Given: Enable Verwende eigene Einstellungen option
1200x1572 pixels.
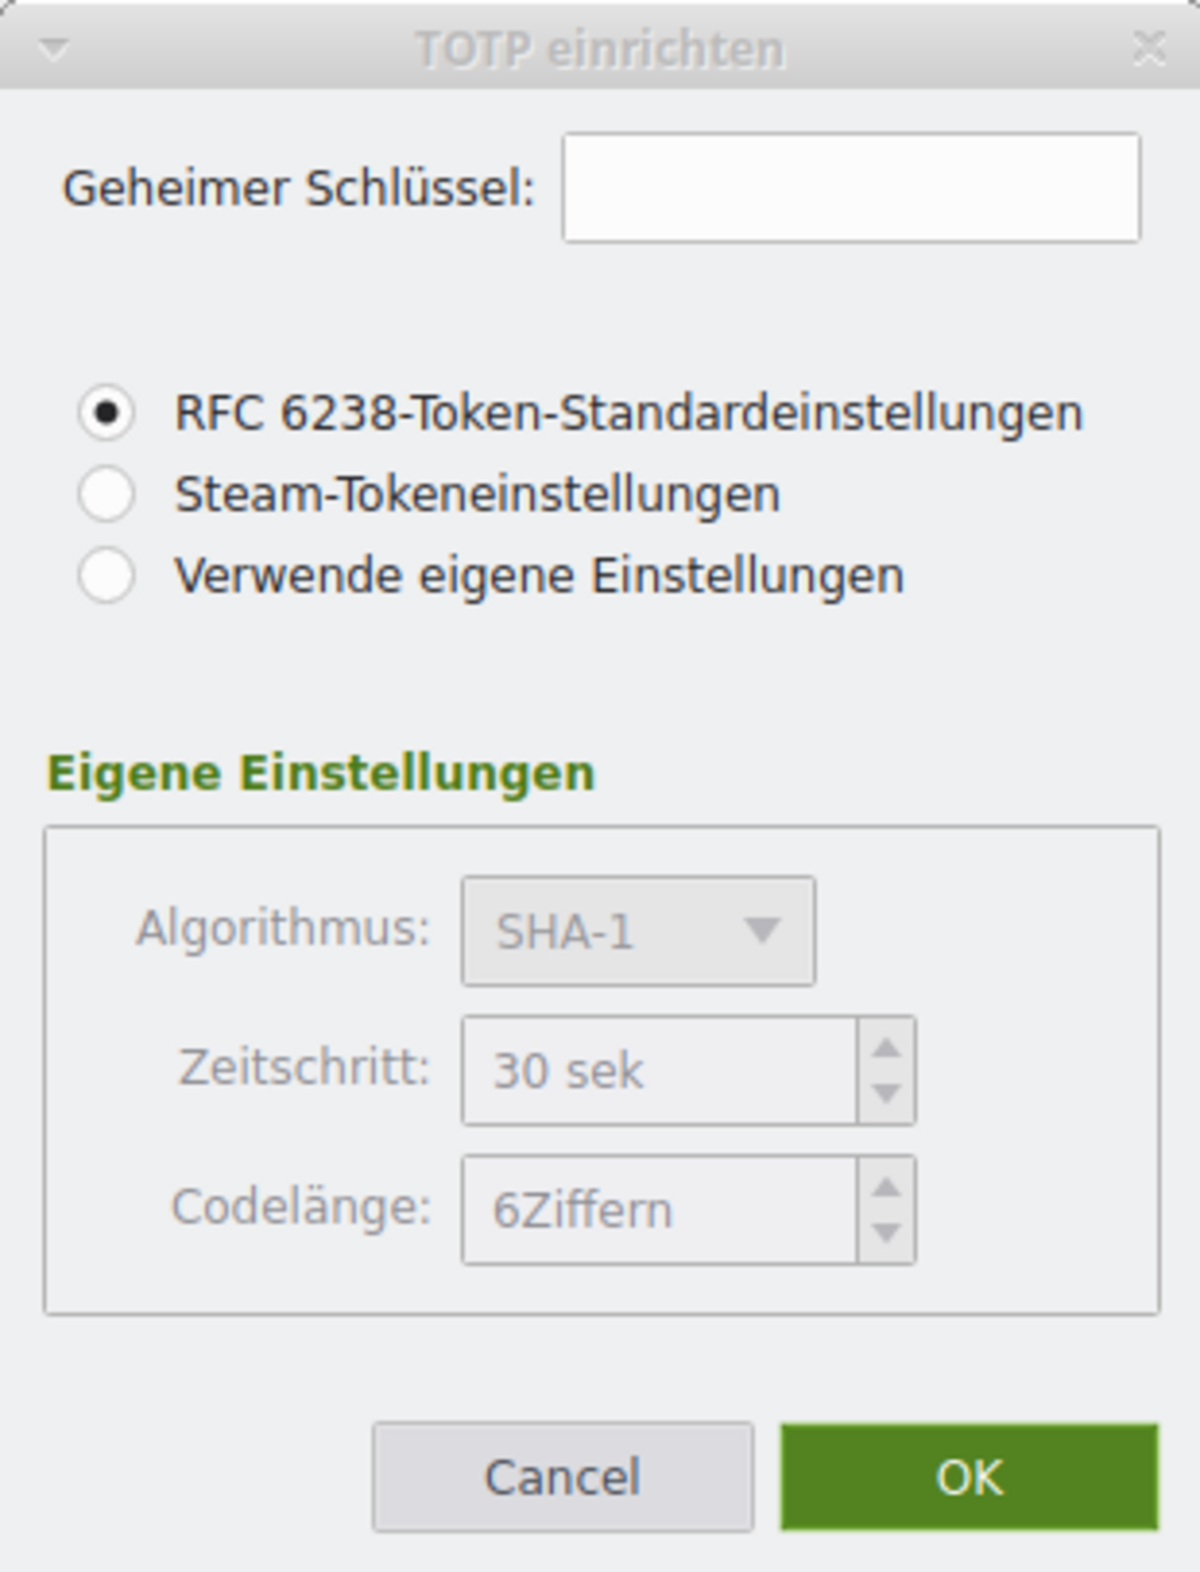Looking at the screenshot, I should (x=107, y=576).
